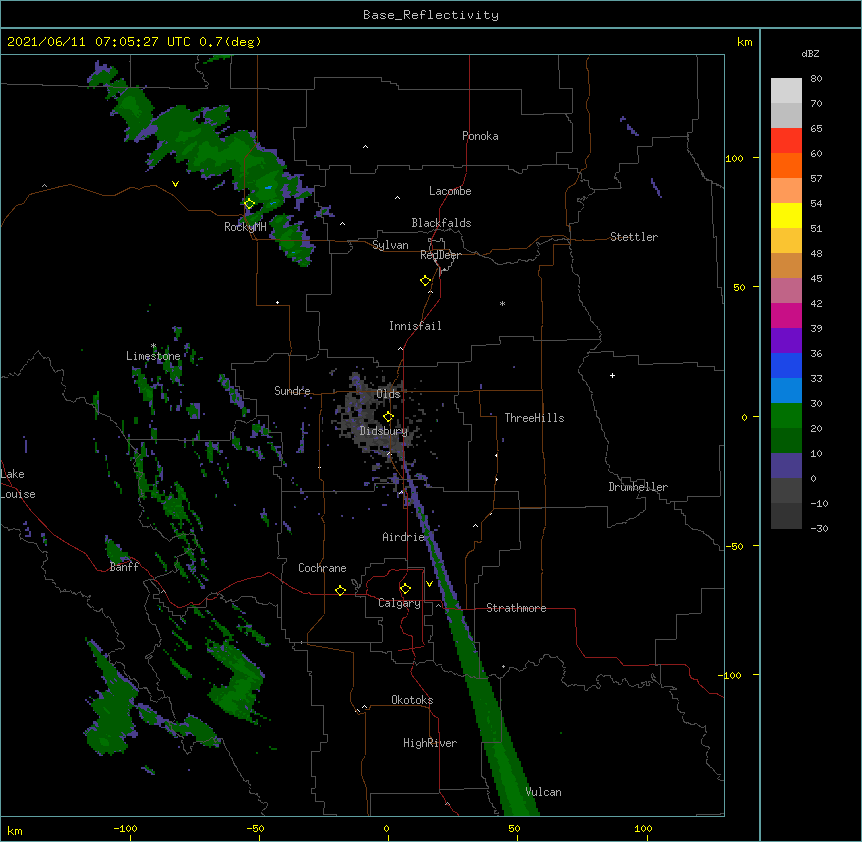Click the Stettler town label
The image size is (862, 842).
pos(634,237)
